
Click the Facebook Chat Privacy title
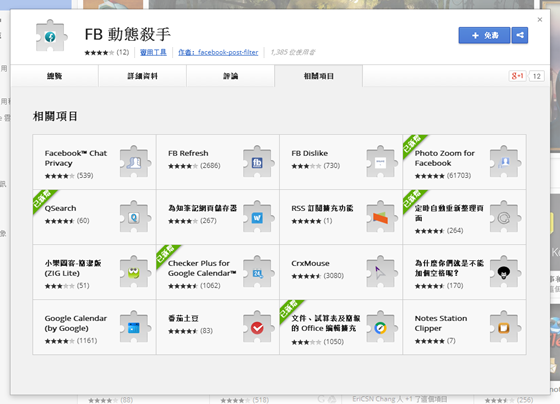coord(76,158)
